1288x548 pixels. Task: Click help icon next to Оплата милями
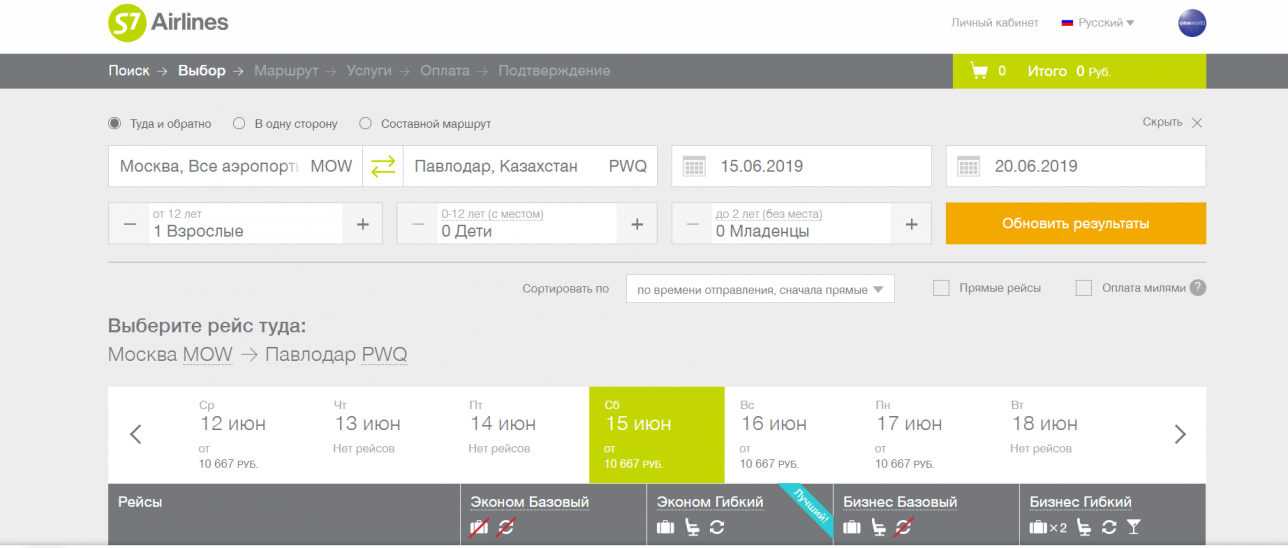pyautogui.click(x=1198, y=288)
